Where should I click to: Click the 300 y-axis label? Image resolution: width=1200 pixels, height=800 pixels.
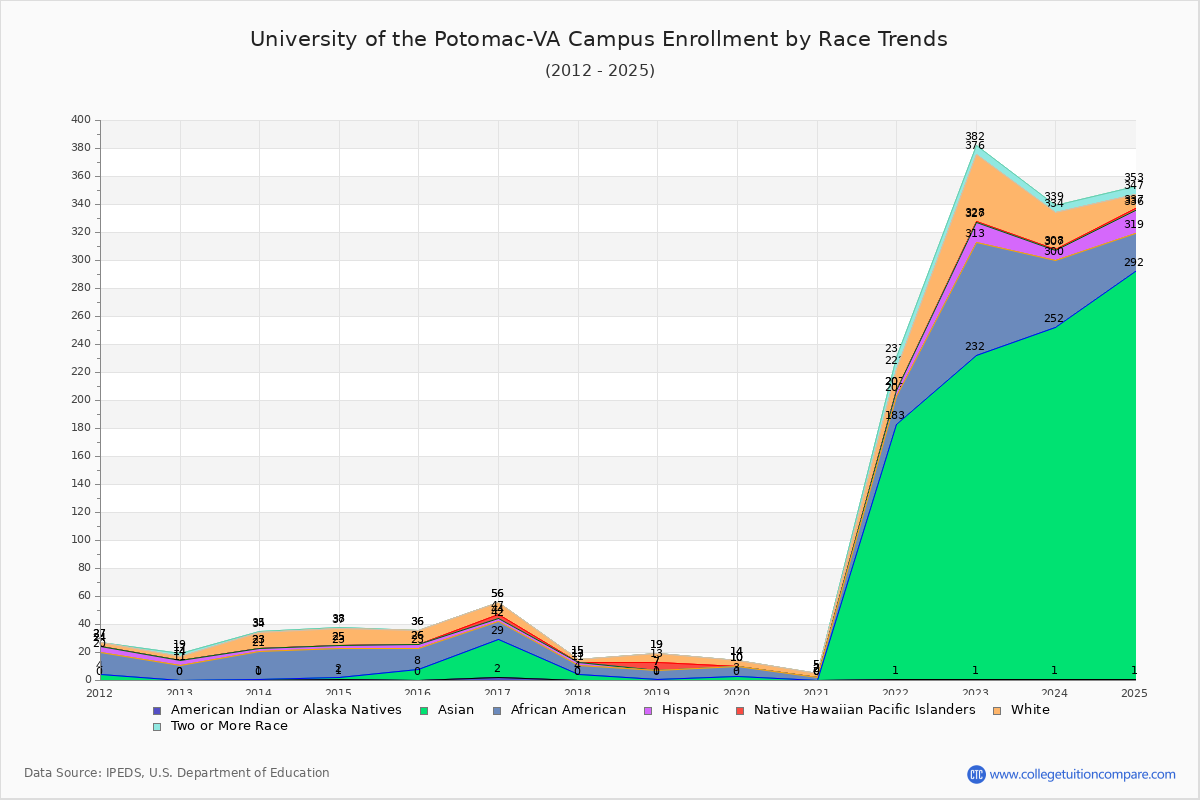click(81, 260)
